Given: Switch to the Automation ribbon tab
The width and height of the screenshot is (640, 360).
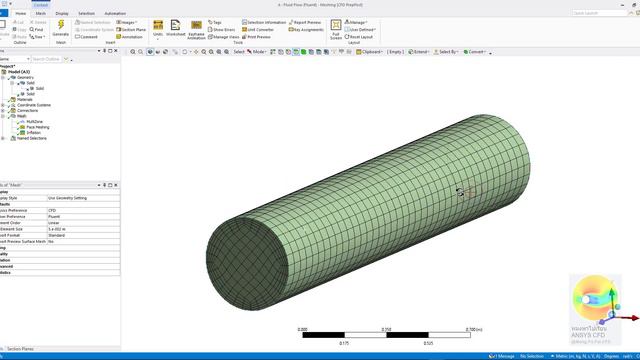Looking at the screenshot, I should [x=115, y=13].
